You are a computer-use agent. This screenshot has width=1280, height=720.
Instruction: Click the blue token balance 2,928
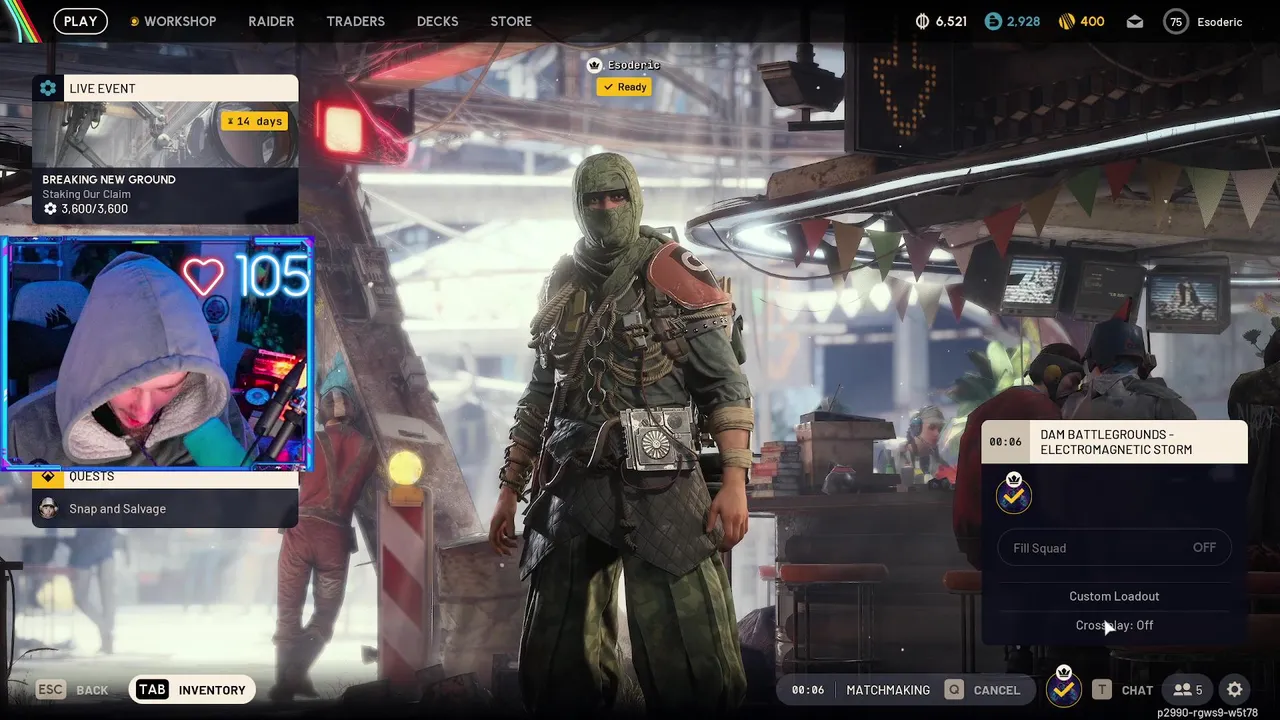[1012, 21]
